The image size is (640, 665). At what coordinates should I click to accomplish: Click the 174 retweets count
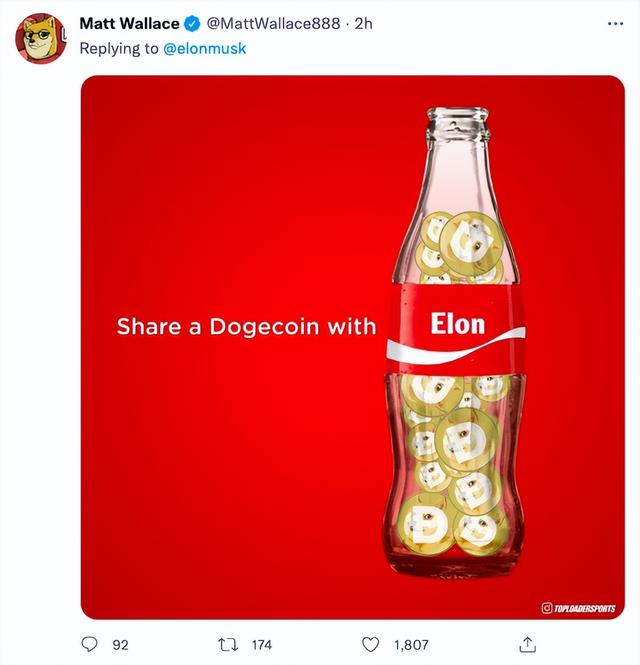[x=261, y=645]
